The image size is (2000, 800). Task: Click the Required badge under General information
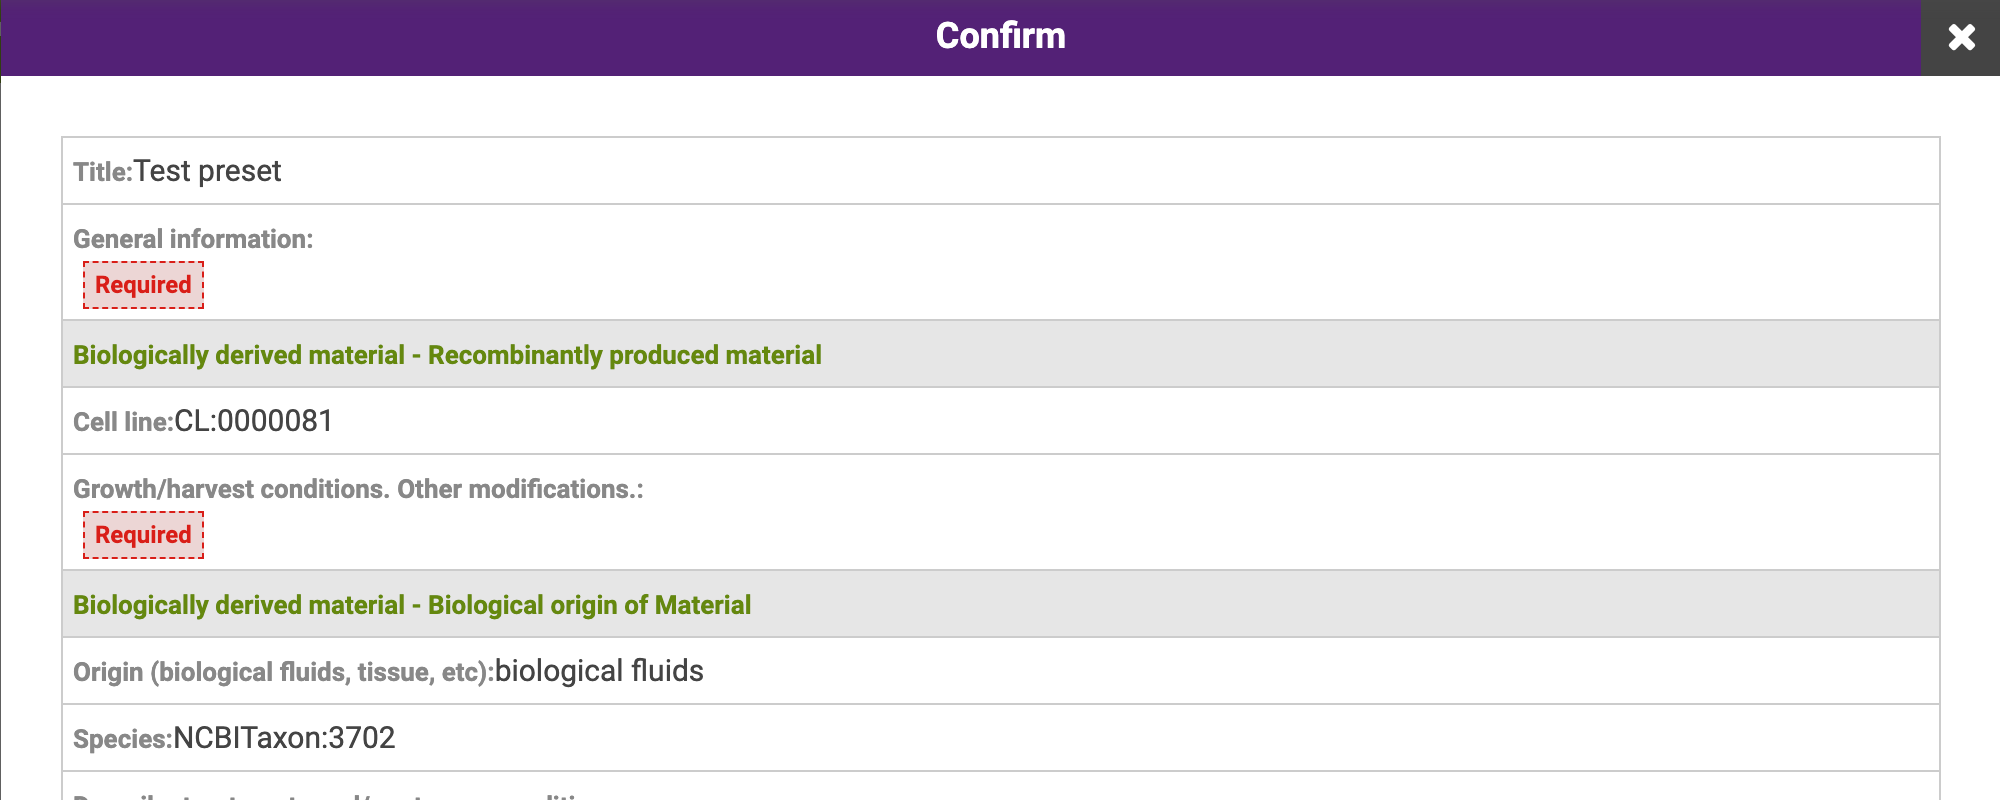(x=143, y=285)
